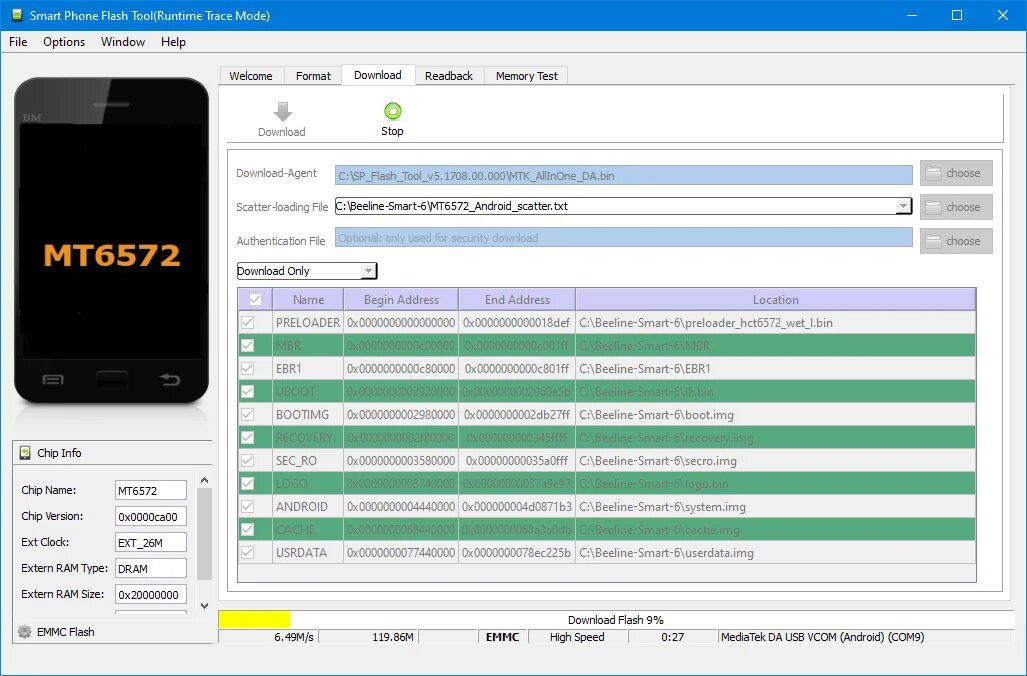Screen dimensions: 1027x676
Task: Click the Download-Agent path field
Action: 624,175
